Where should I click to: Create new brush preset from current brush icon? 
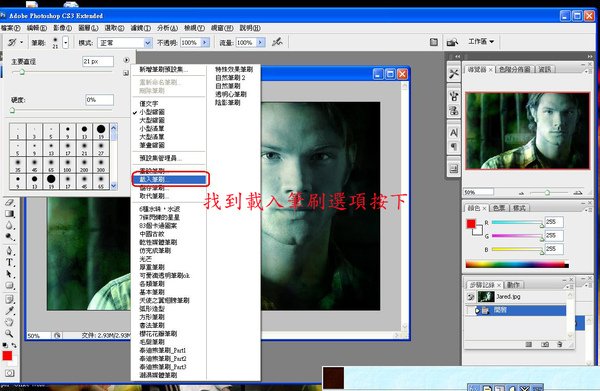click(126, 73)
